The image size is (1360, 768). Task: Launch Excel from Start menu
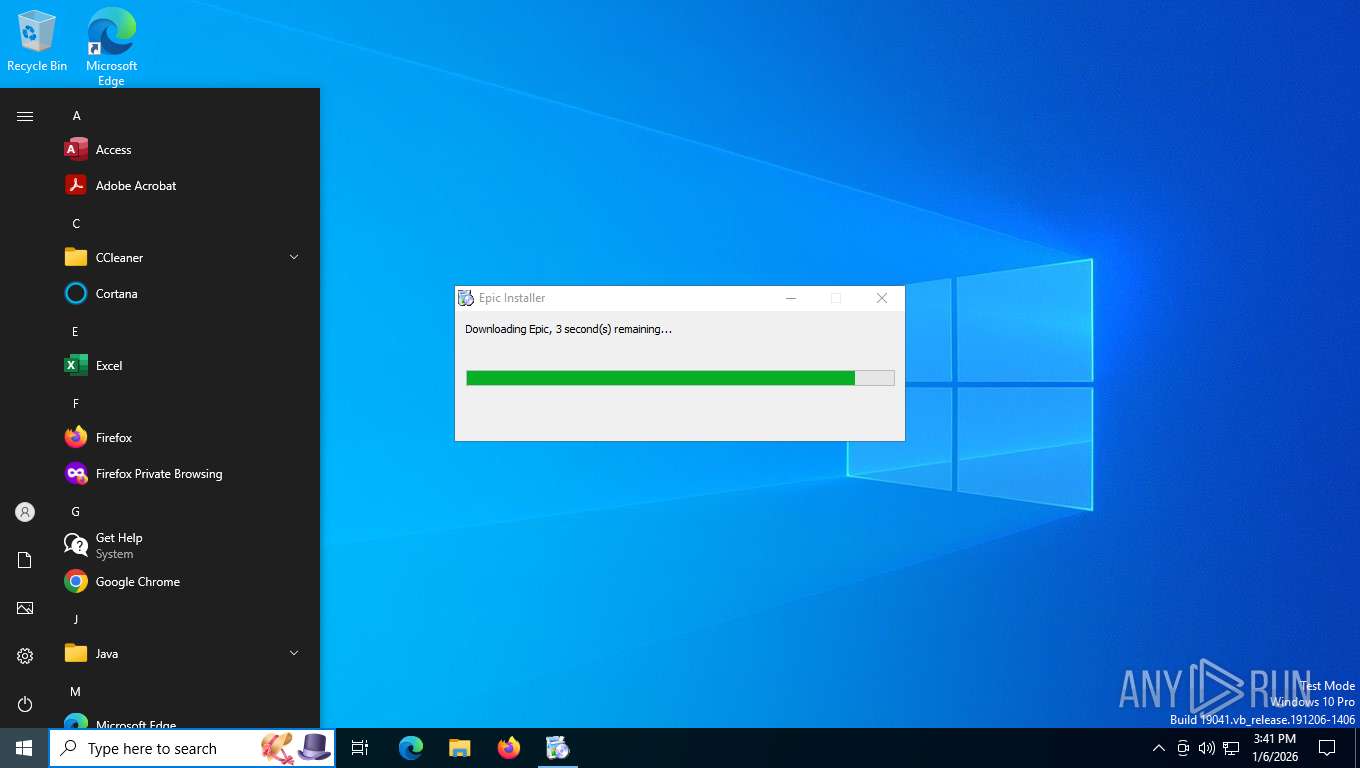pyautogui.click(x=185, y=366)
